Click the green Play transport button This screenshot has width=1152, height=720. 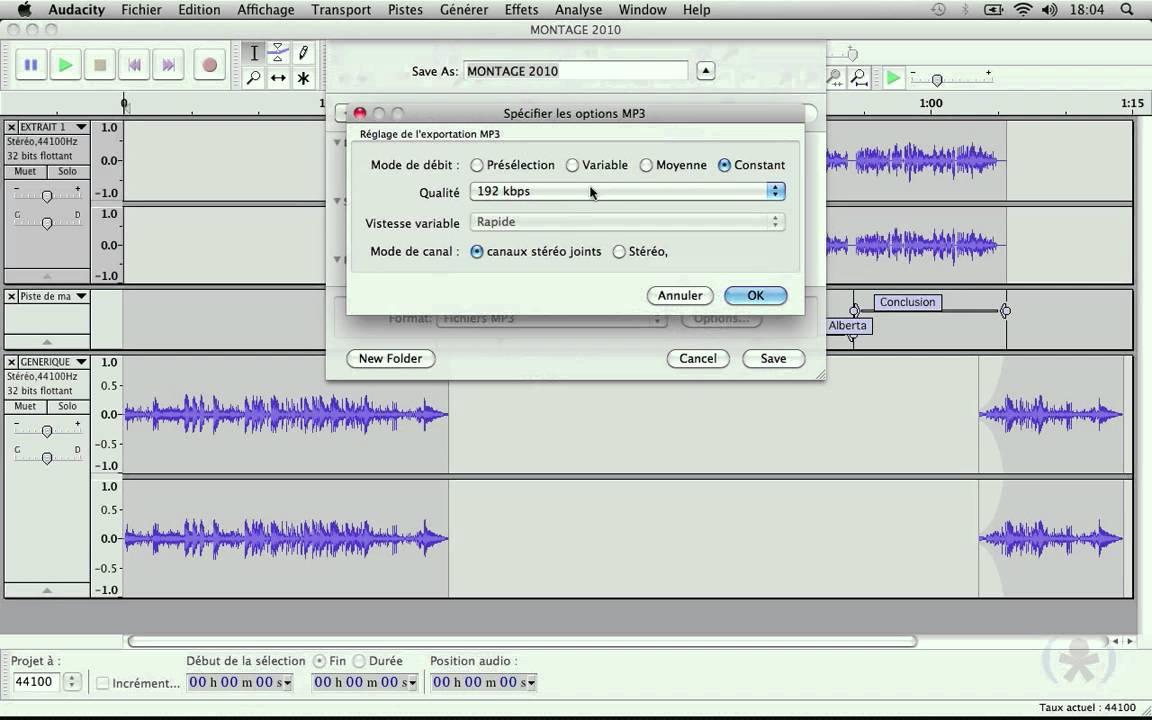click(x=65, y=65)
